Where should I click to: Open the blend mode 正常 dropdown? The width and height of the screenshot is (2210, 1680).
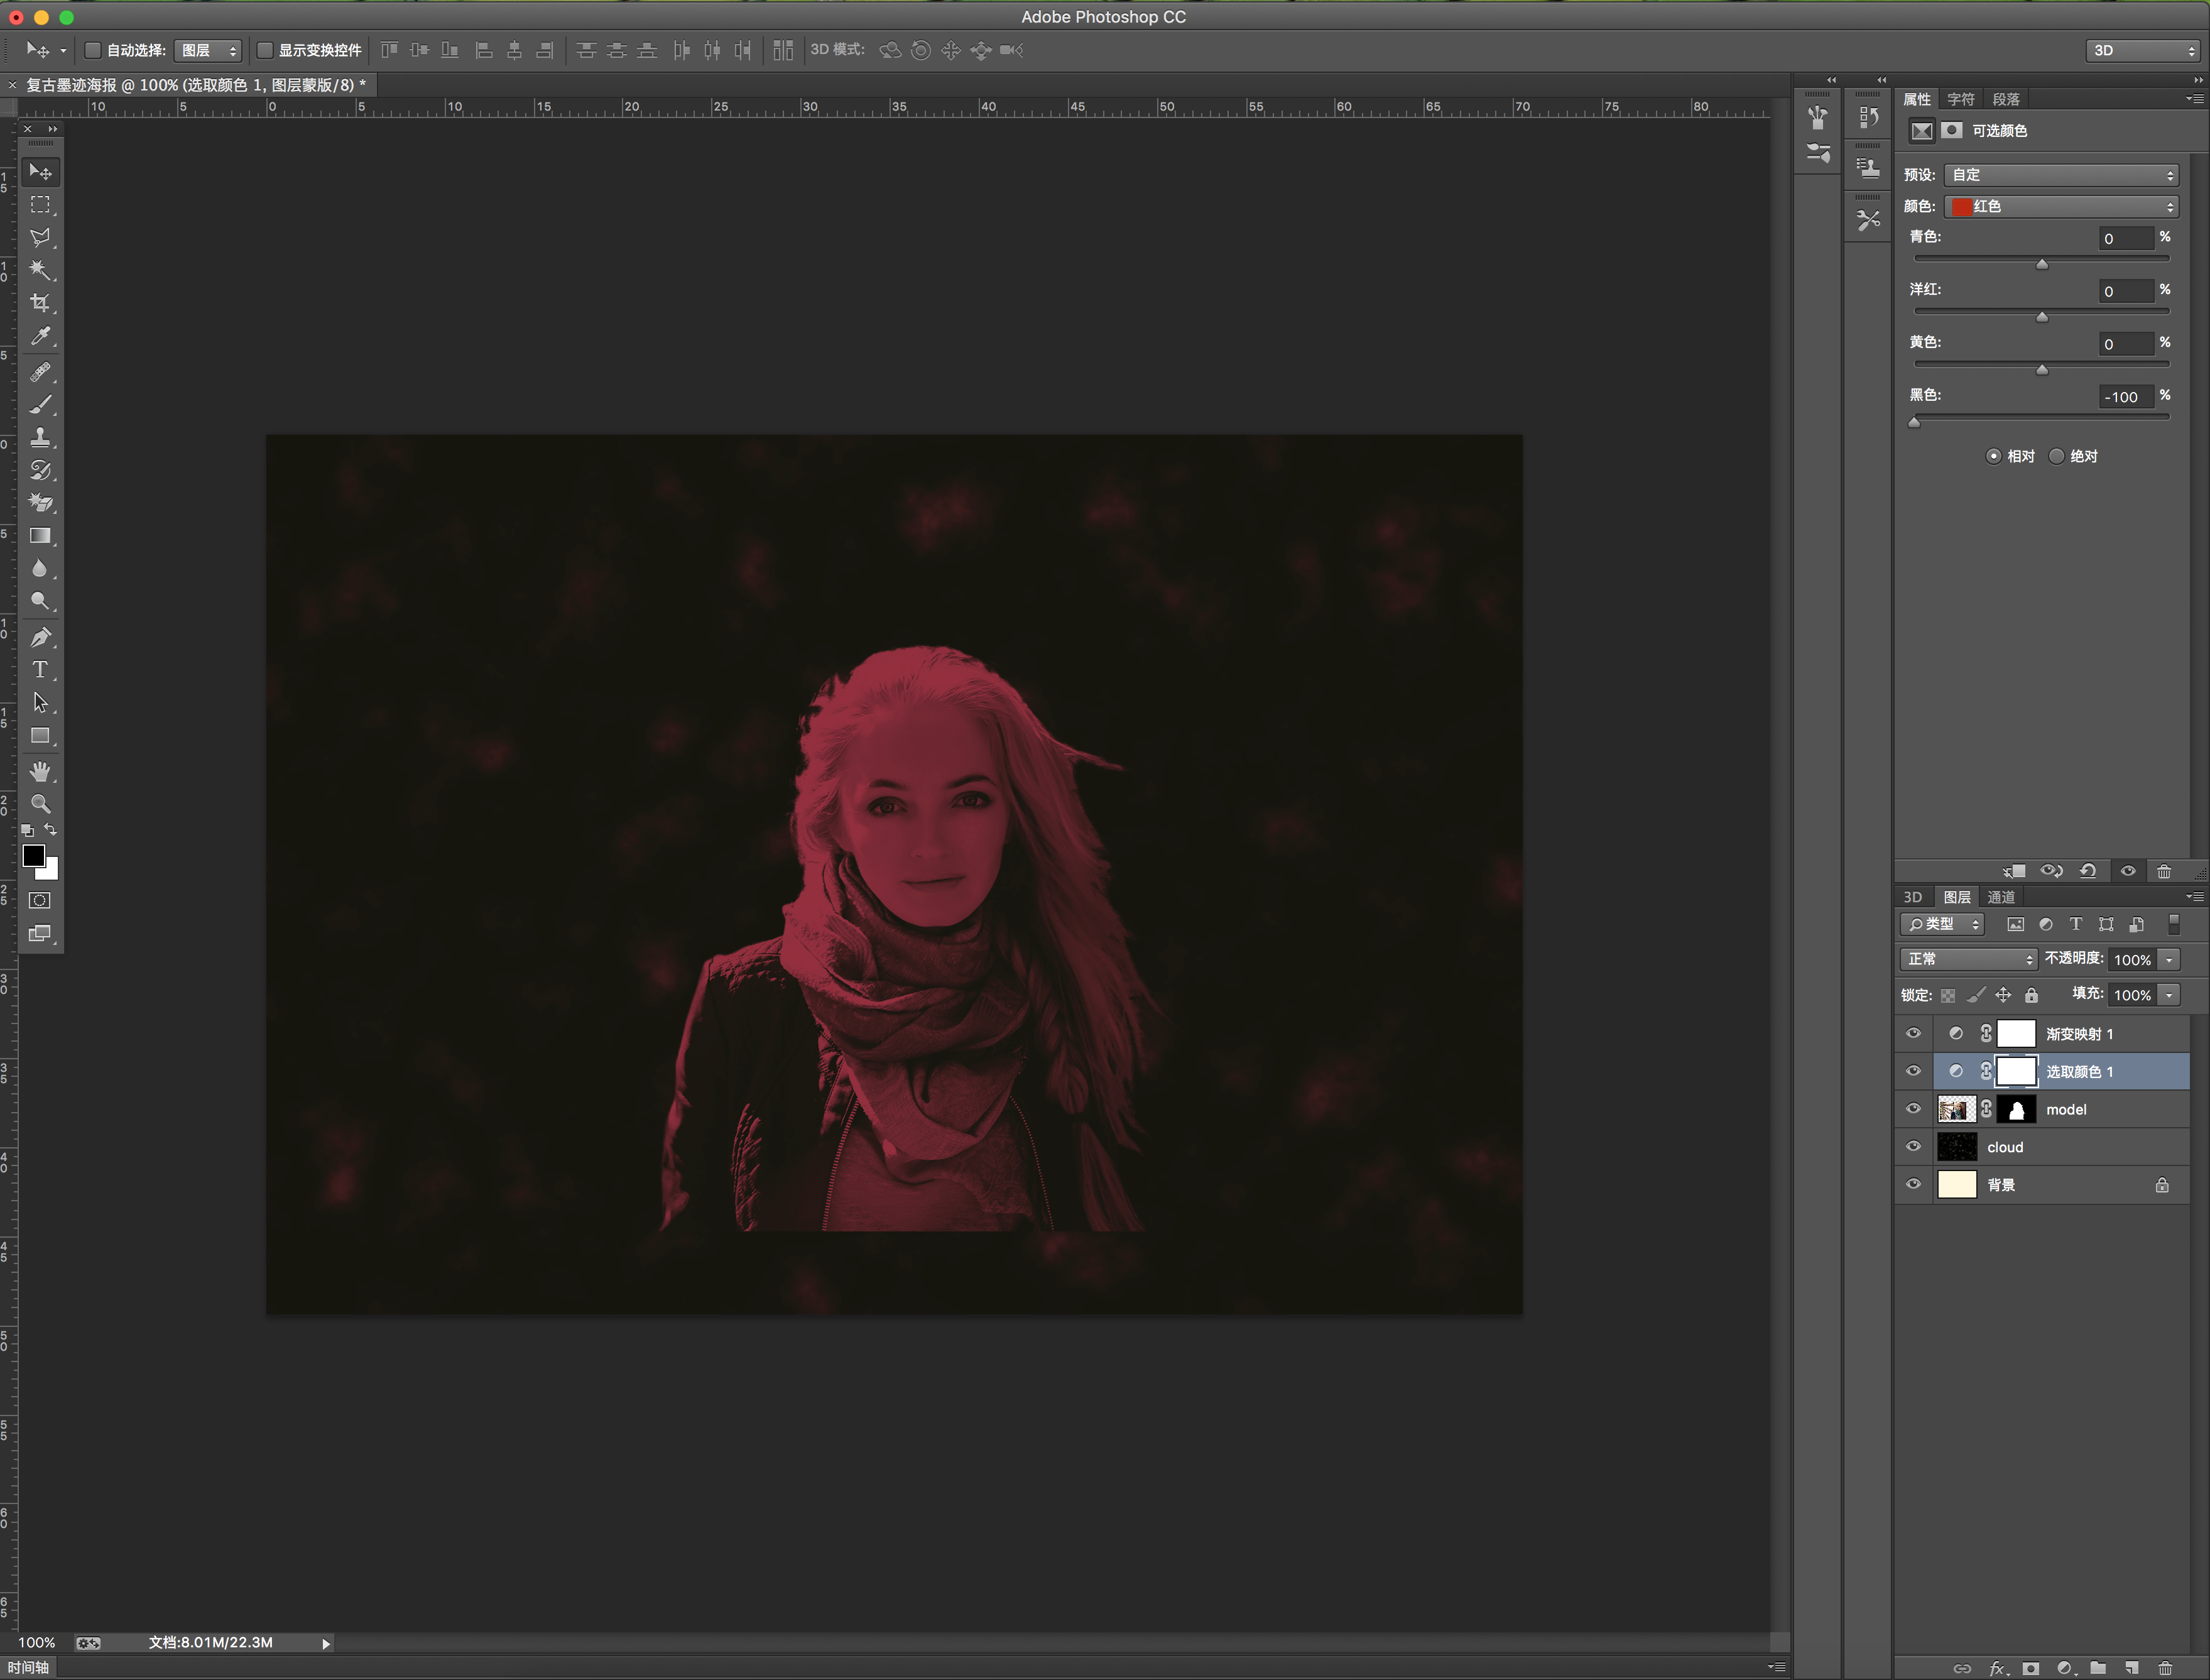(1968, 959)
